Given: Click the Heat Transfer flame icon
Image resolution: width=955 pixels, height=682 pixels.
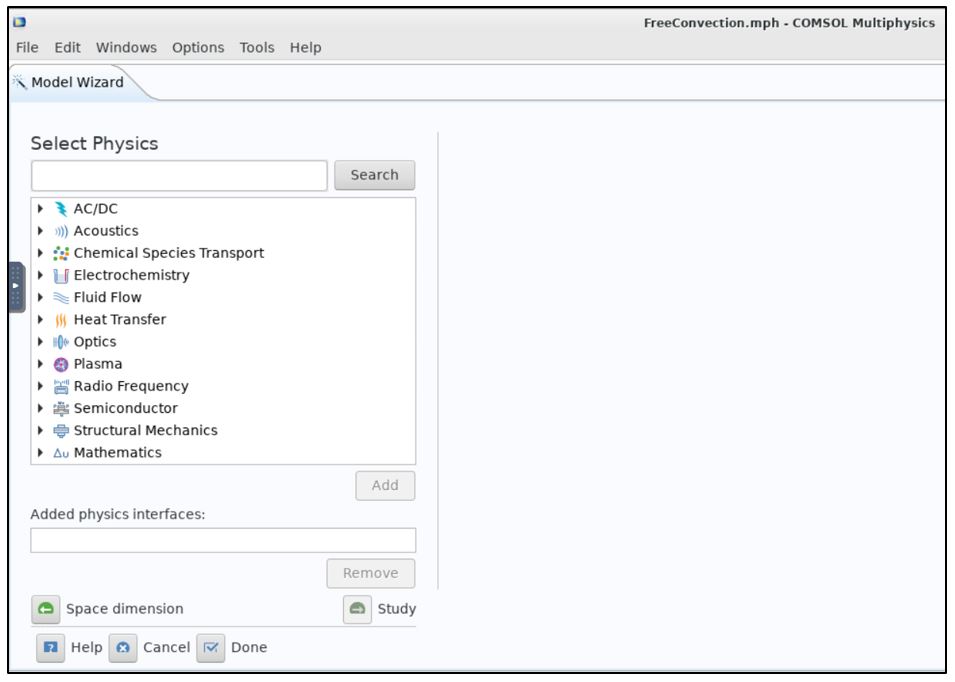Looking at the screenshot, I should pyautogui.click(x=61, y=320).
